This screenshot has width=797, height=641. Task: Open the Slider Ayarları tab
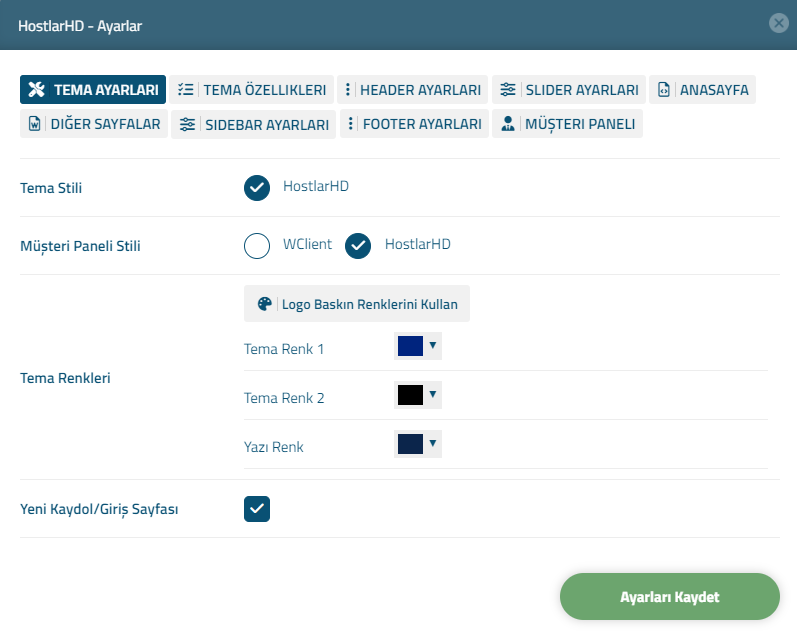pos(569,89)
